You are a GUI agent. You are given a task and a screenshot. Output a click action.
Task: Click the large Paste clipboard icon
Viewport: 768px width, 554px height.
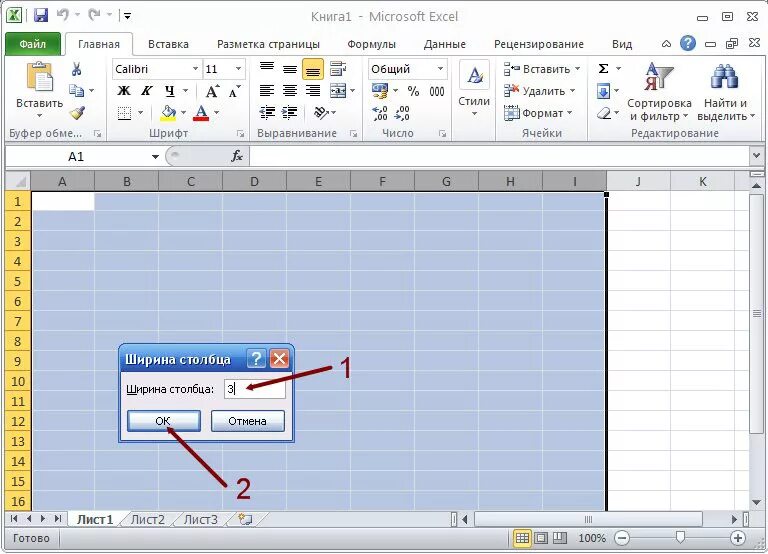pyautogui.click(x=39, y=77)
